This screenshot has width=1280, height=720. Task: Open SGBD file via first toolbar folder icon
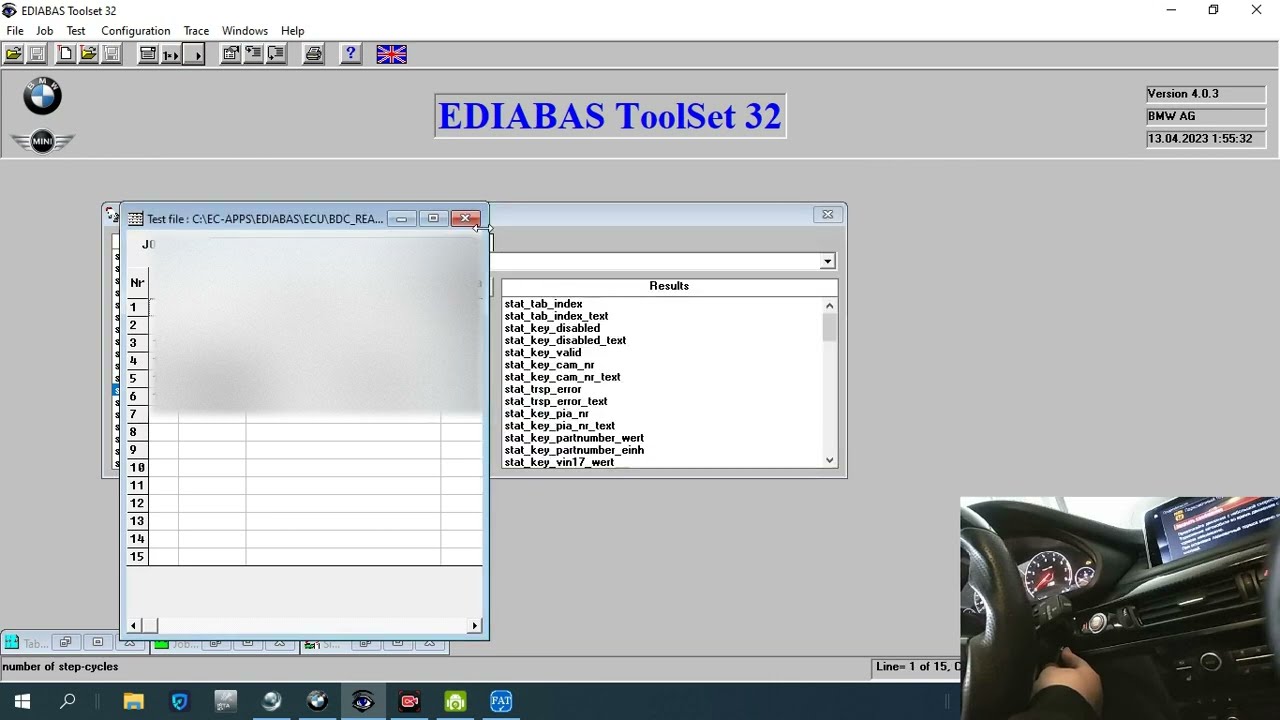[x=14, y=54]
